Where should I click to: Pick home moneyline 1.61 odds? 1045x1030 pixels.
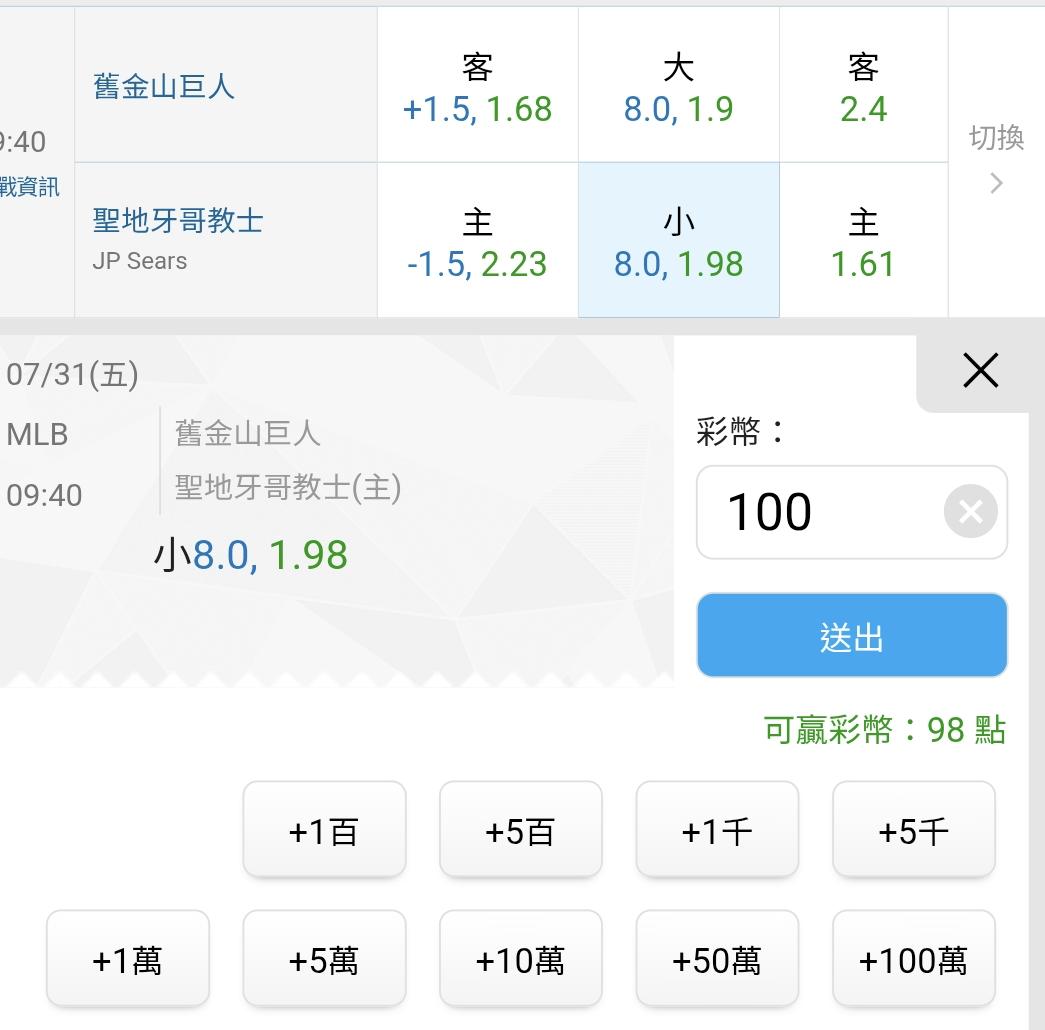point(864,240)
